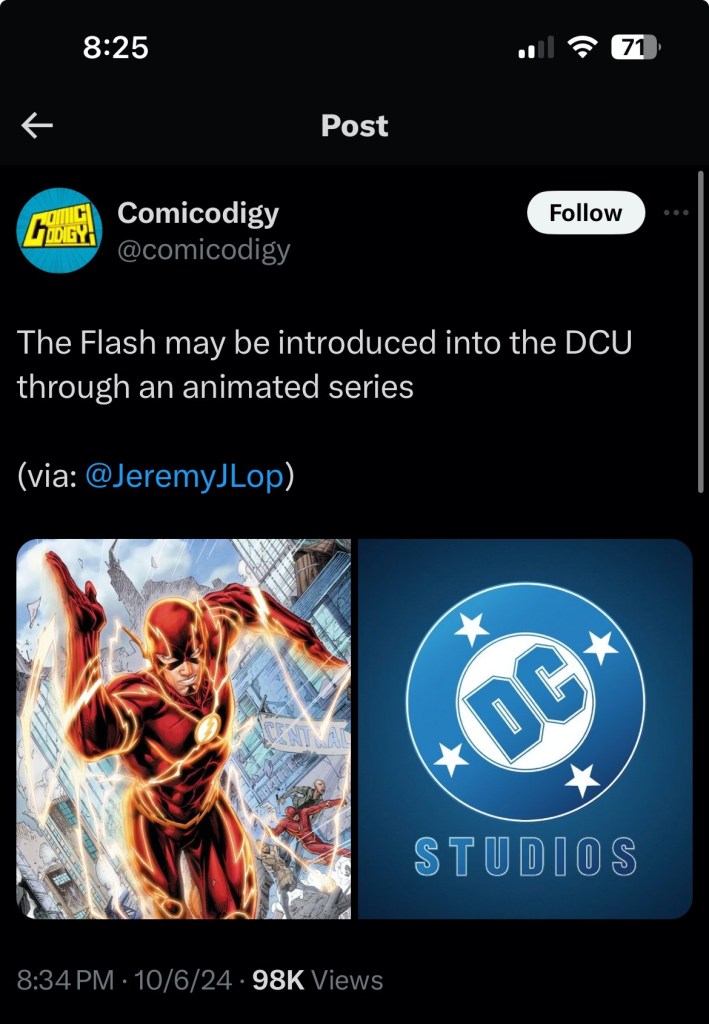Click the vertical scrollbar on the right
The height and width of the screenshot is (1024, 709).
coord(701,332)
